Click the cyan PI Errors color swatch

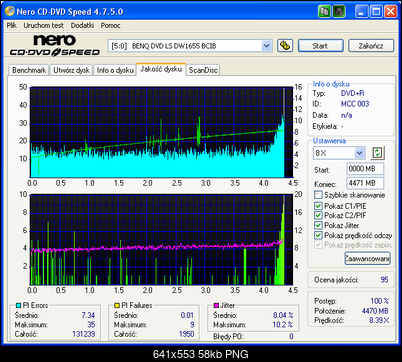click(18, 305)
